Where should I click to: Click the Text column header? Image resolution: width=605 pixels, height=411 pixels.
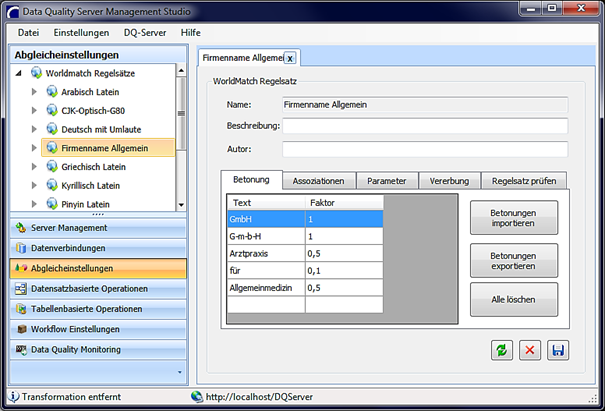click(x=266, y=203)
